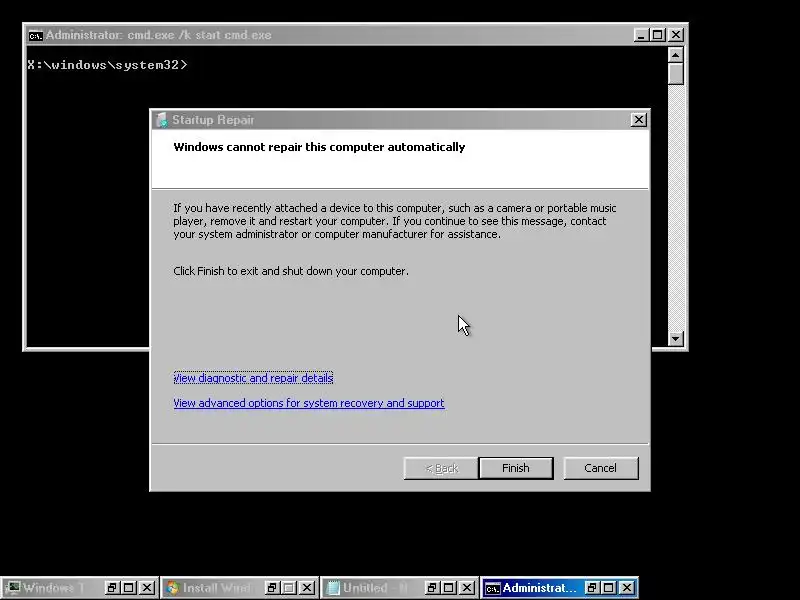Select the minimized Install Windows window title
Image resolution: width=800 pixels, height=600 pixels.
tap(217, 588)
